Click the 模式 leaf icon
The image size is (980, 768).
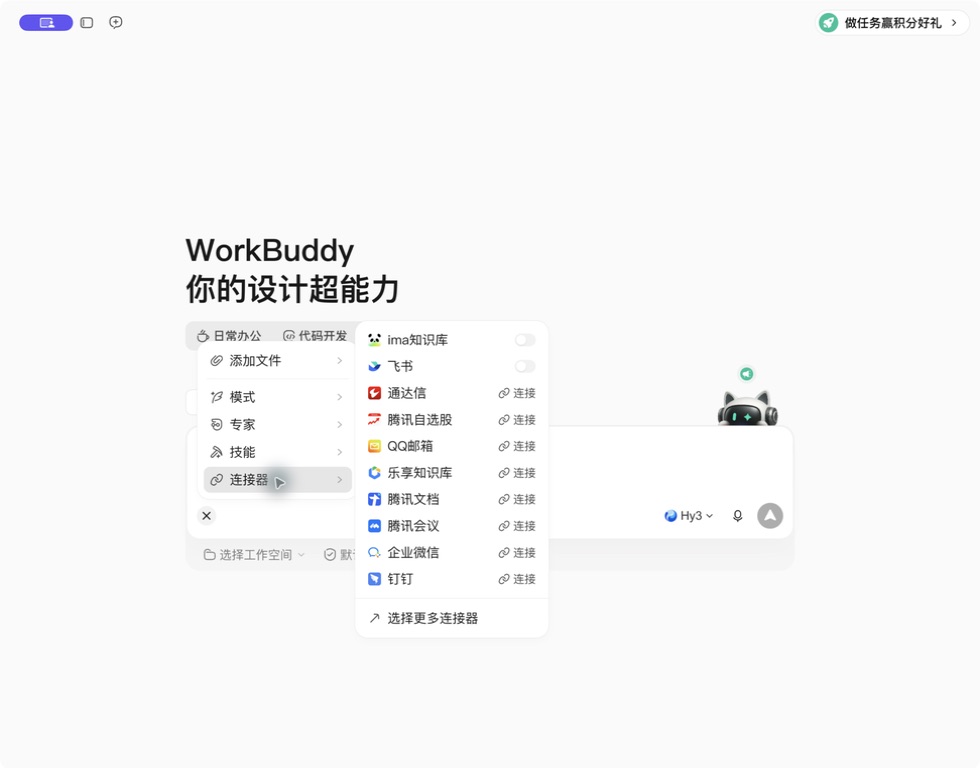click(216, 397)
